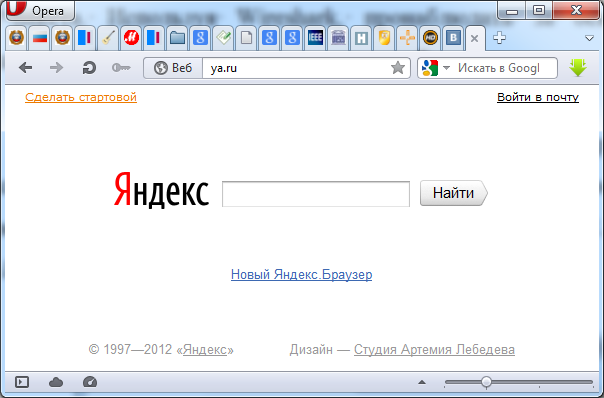Open the Opera main menu button
The width and height of the screenshot is (604, 398).
(40, 10)
